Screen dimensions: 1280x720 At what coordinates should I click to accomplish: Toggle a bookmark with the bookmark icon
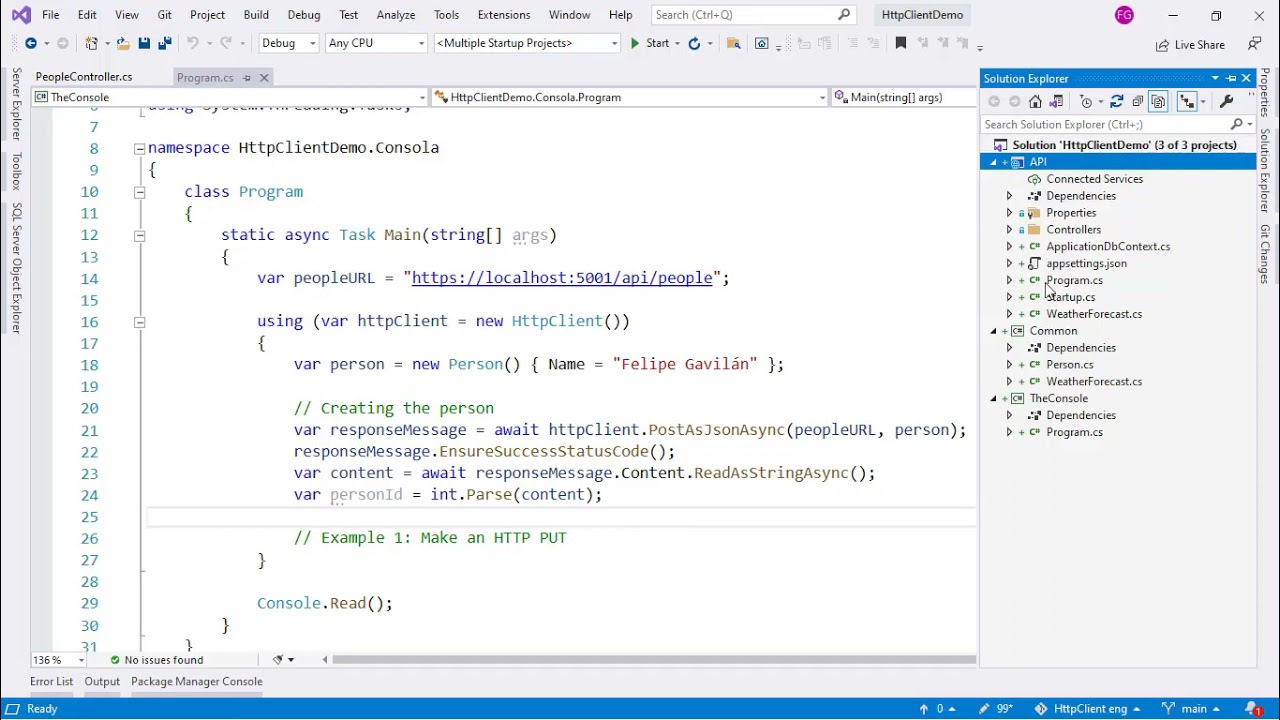coord(901,43)
